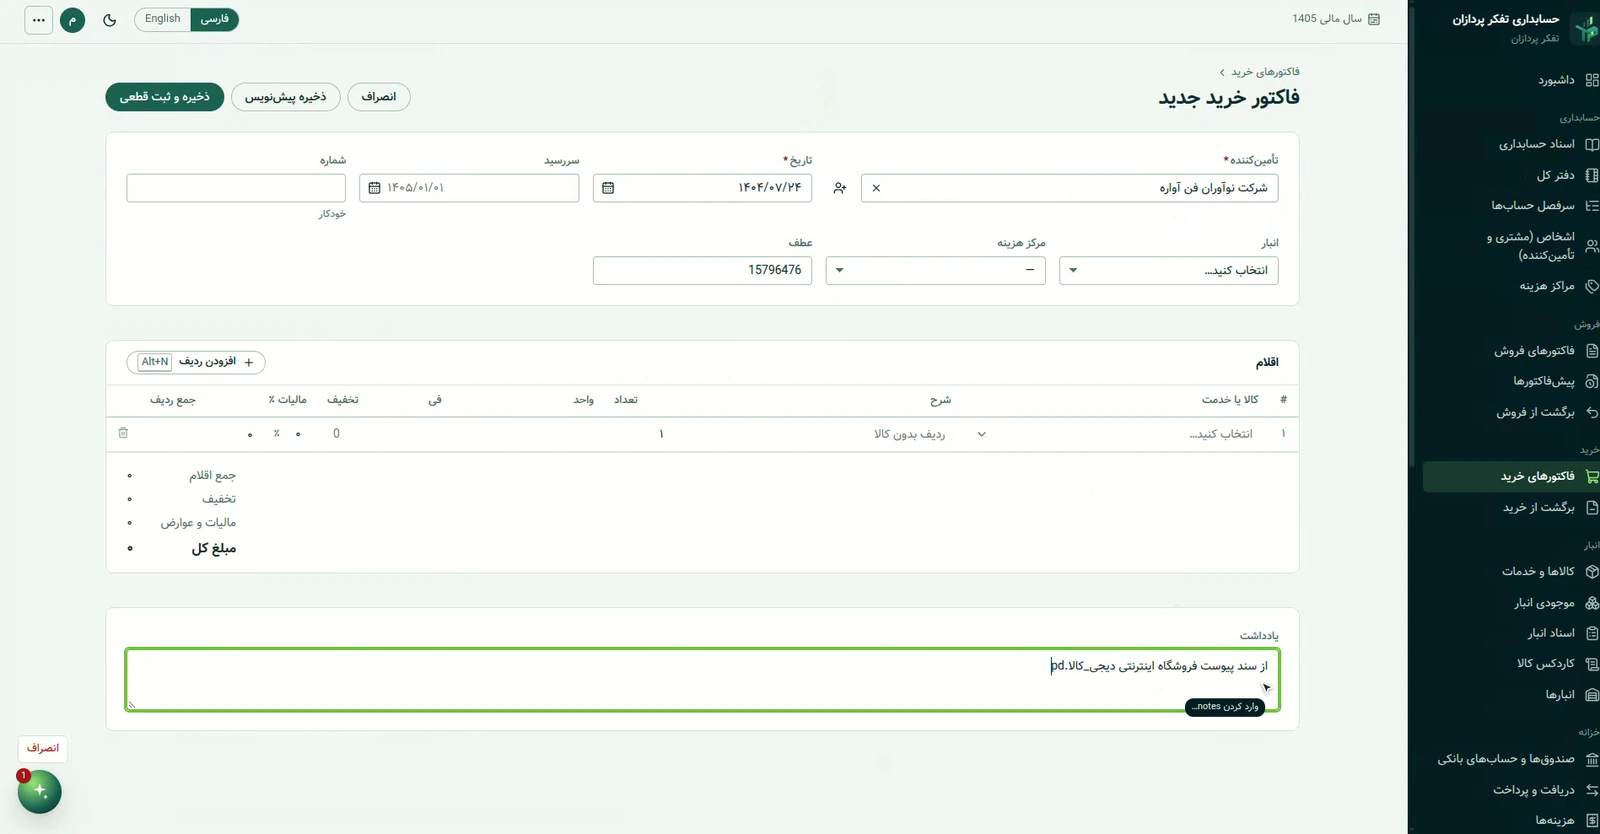Viewport: 1600px width, 834px height.
Task: Open the calendar icon in the تاریخ field
Action: click(x=608, y=188)
